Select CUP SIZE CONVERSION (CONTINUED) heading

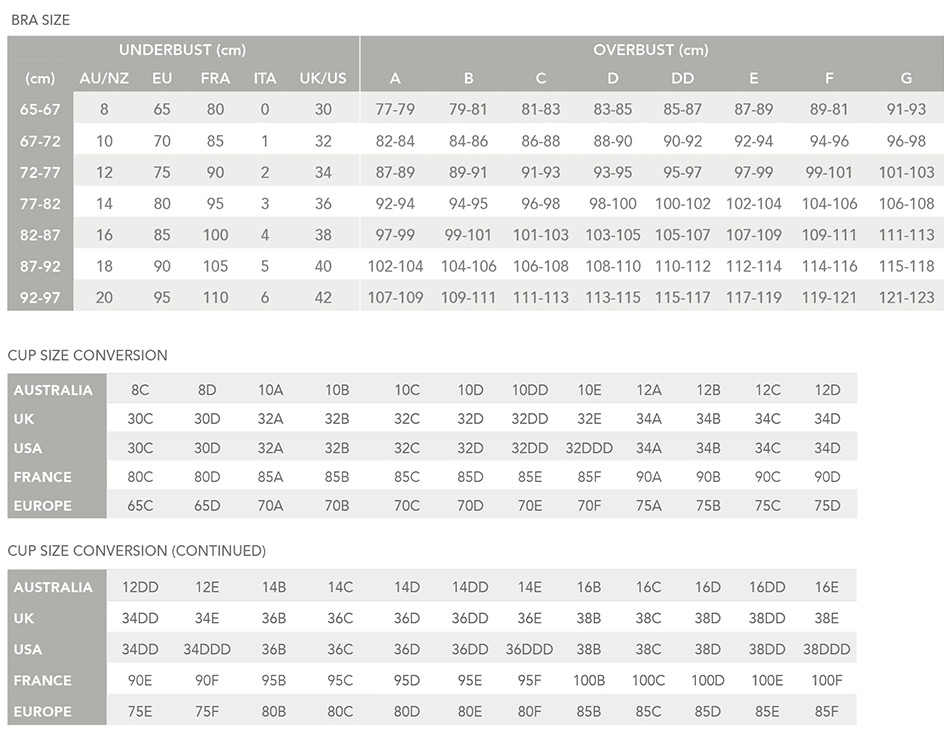tap(137, 551)
